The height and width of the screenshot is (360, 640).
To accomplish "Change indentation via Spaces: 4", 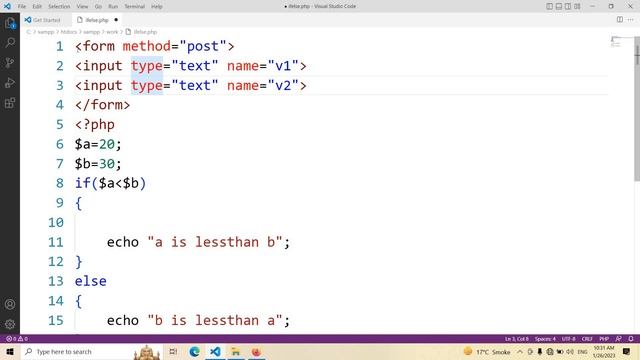I will 545,339.
